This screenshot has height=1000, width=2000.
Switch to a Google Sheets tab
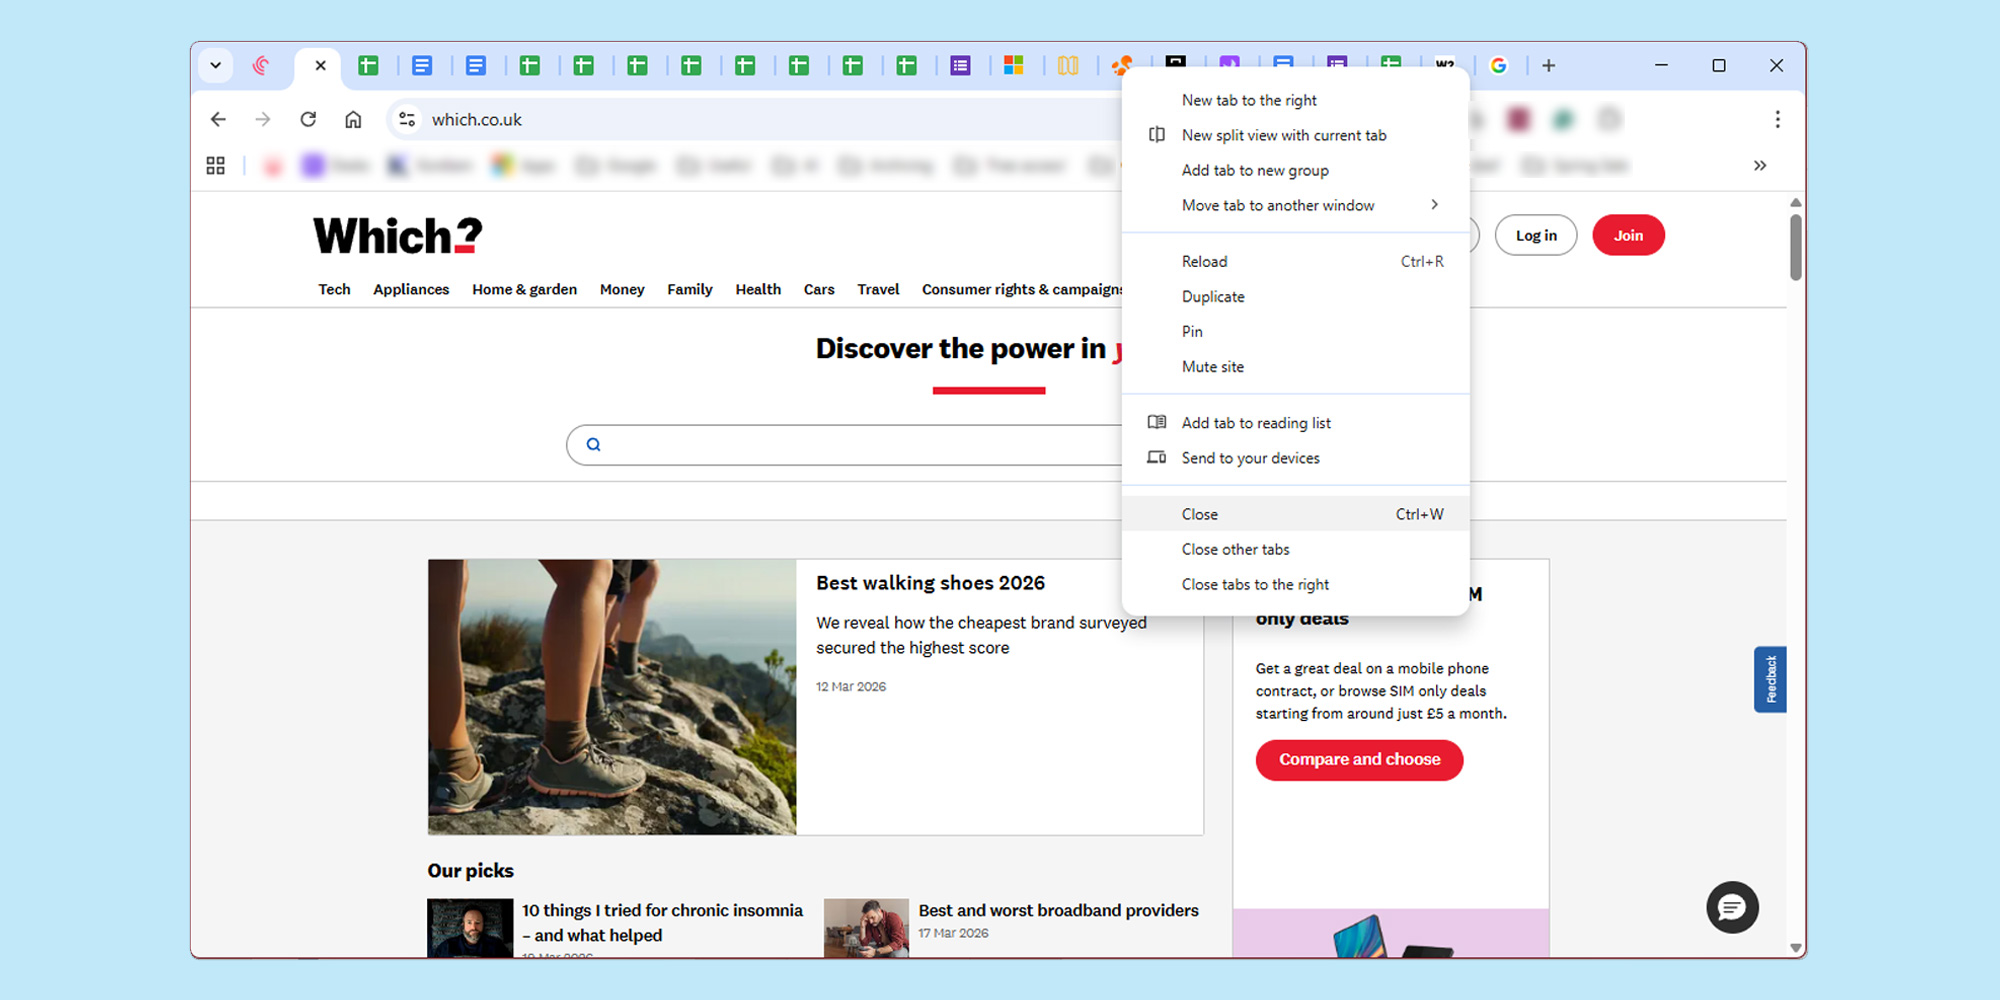click(x=369, y=65)
